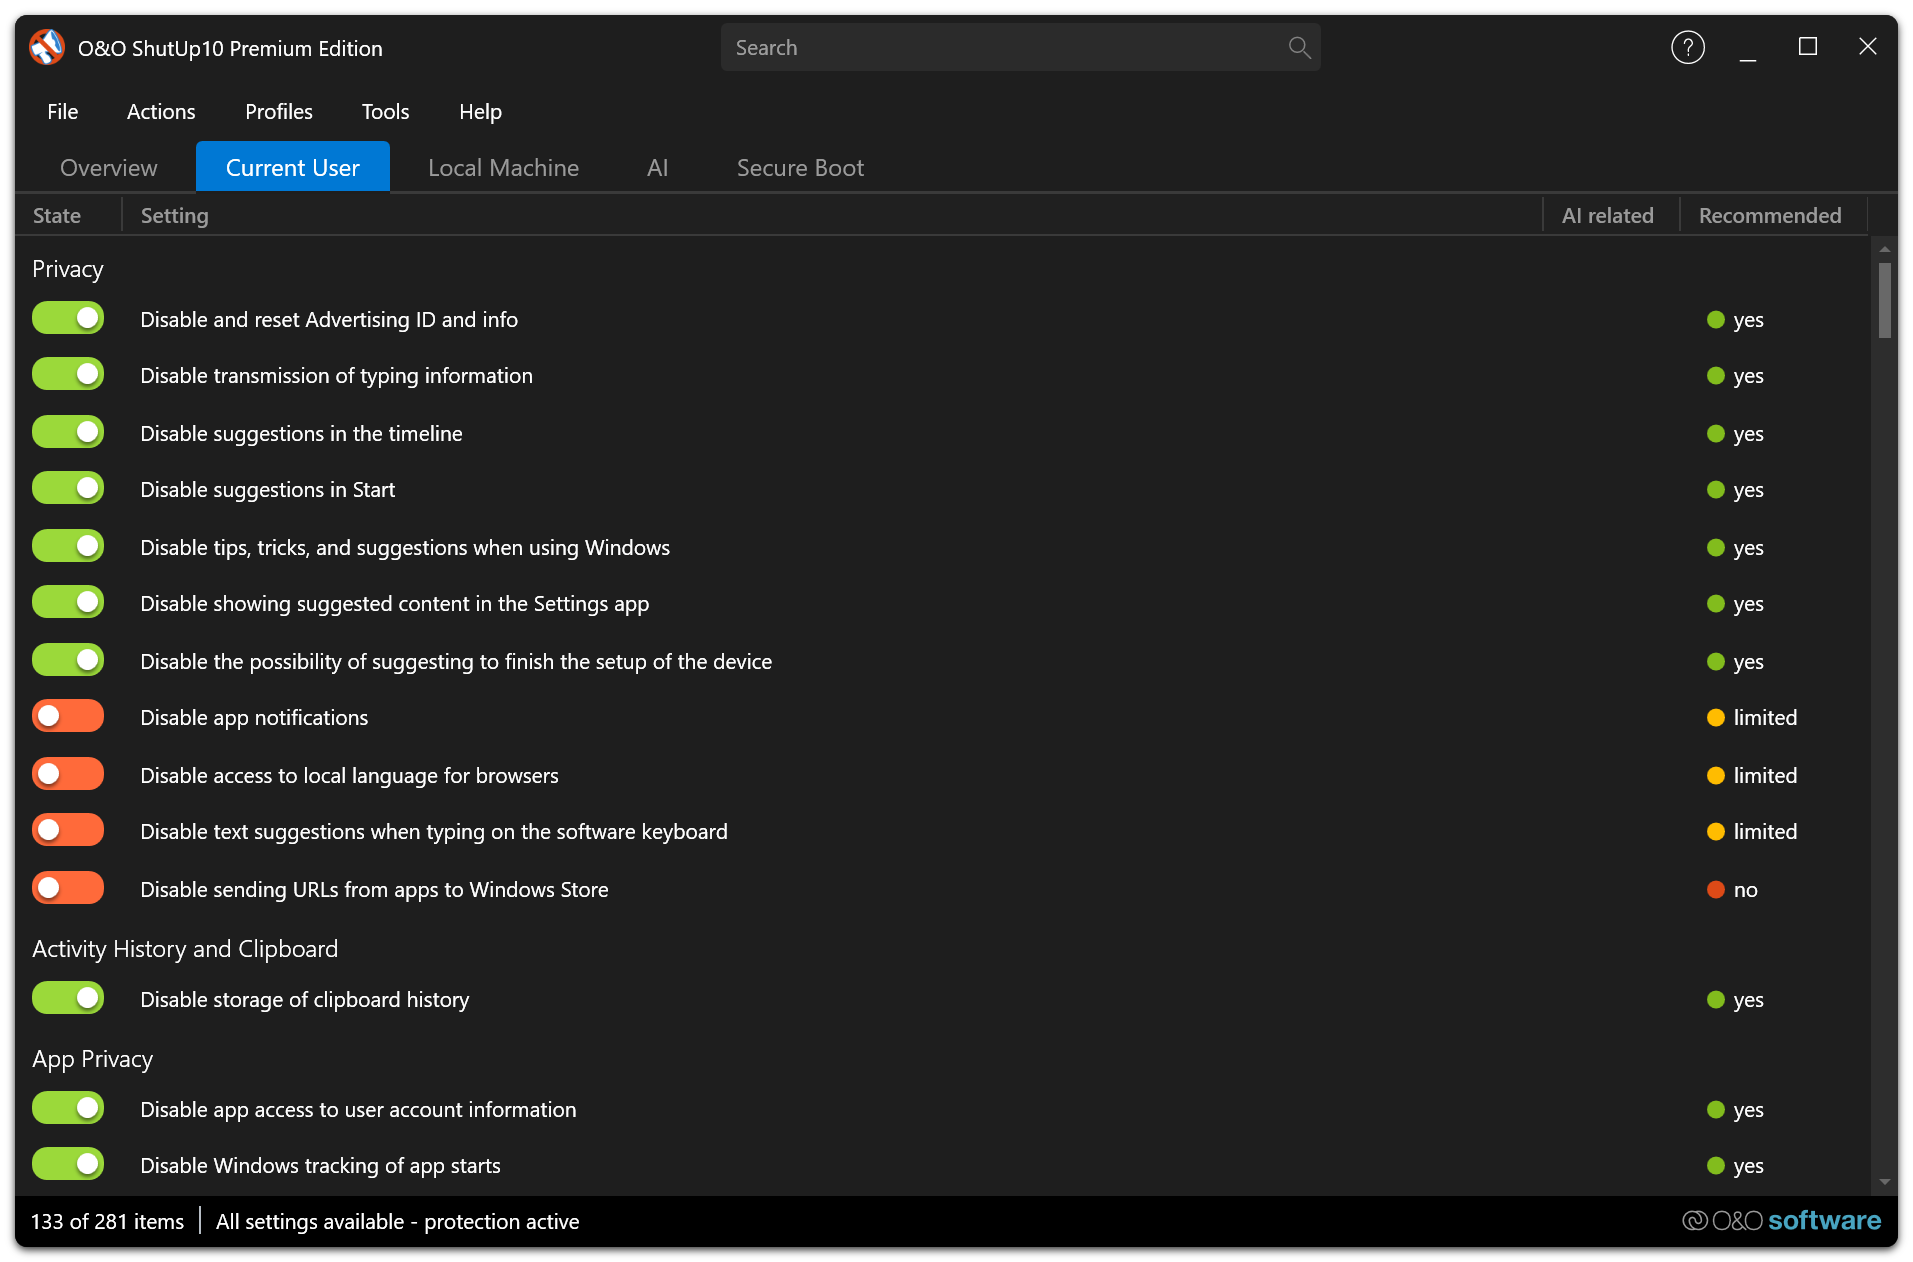This screenshot has width=1913, height=1262.
Task: Click '133 of 281 items' status text
Action: (107, 1221)
